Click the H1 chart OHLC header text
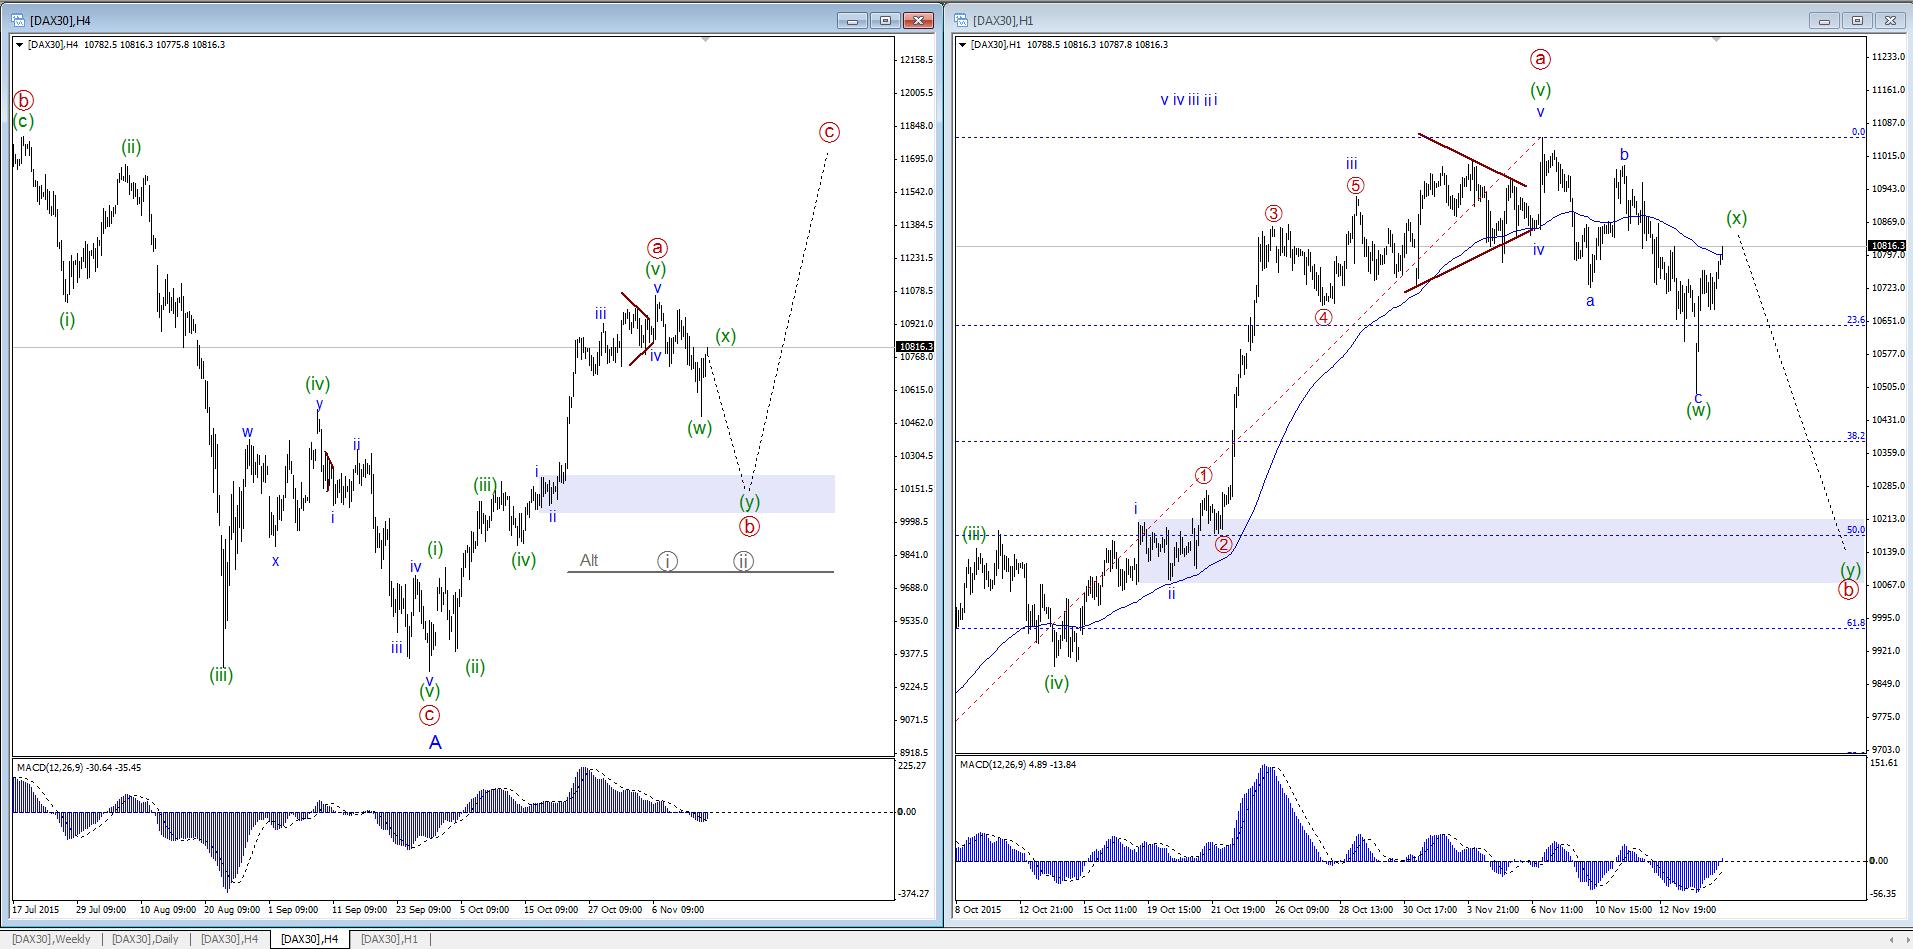The width and height of the screenshot is (1913, 949). click(1069, 44)
